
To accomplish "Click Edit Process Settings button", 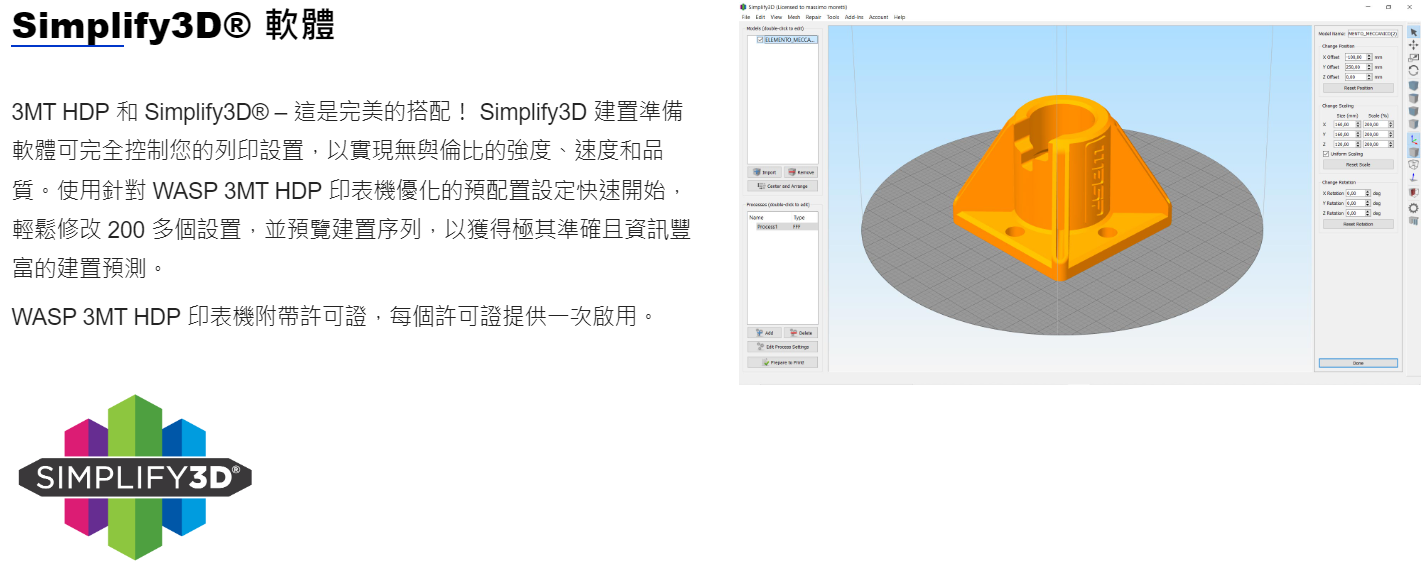I will (x=783, y=346).
